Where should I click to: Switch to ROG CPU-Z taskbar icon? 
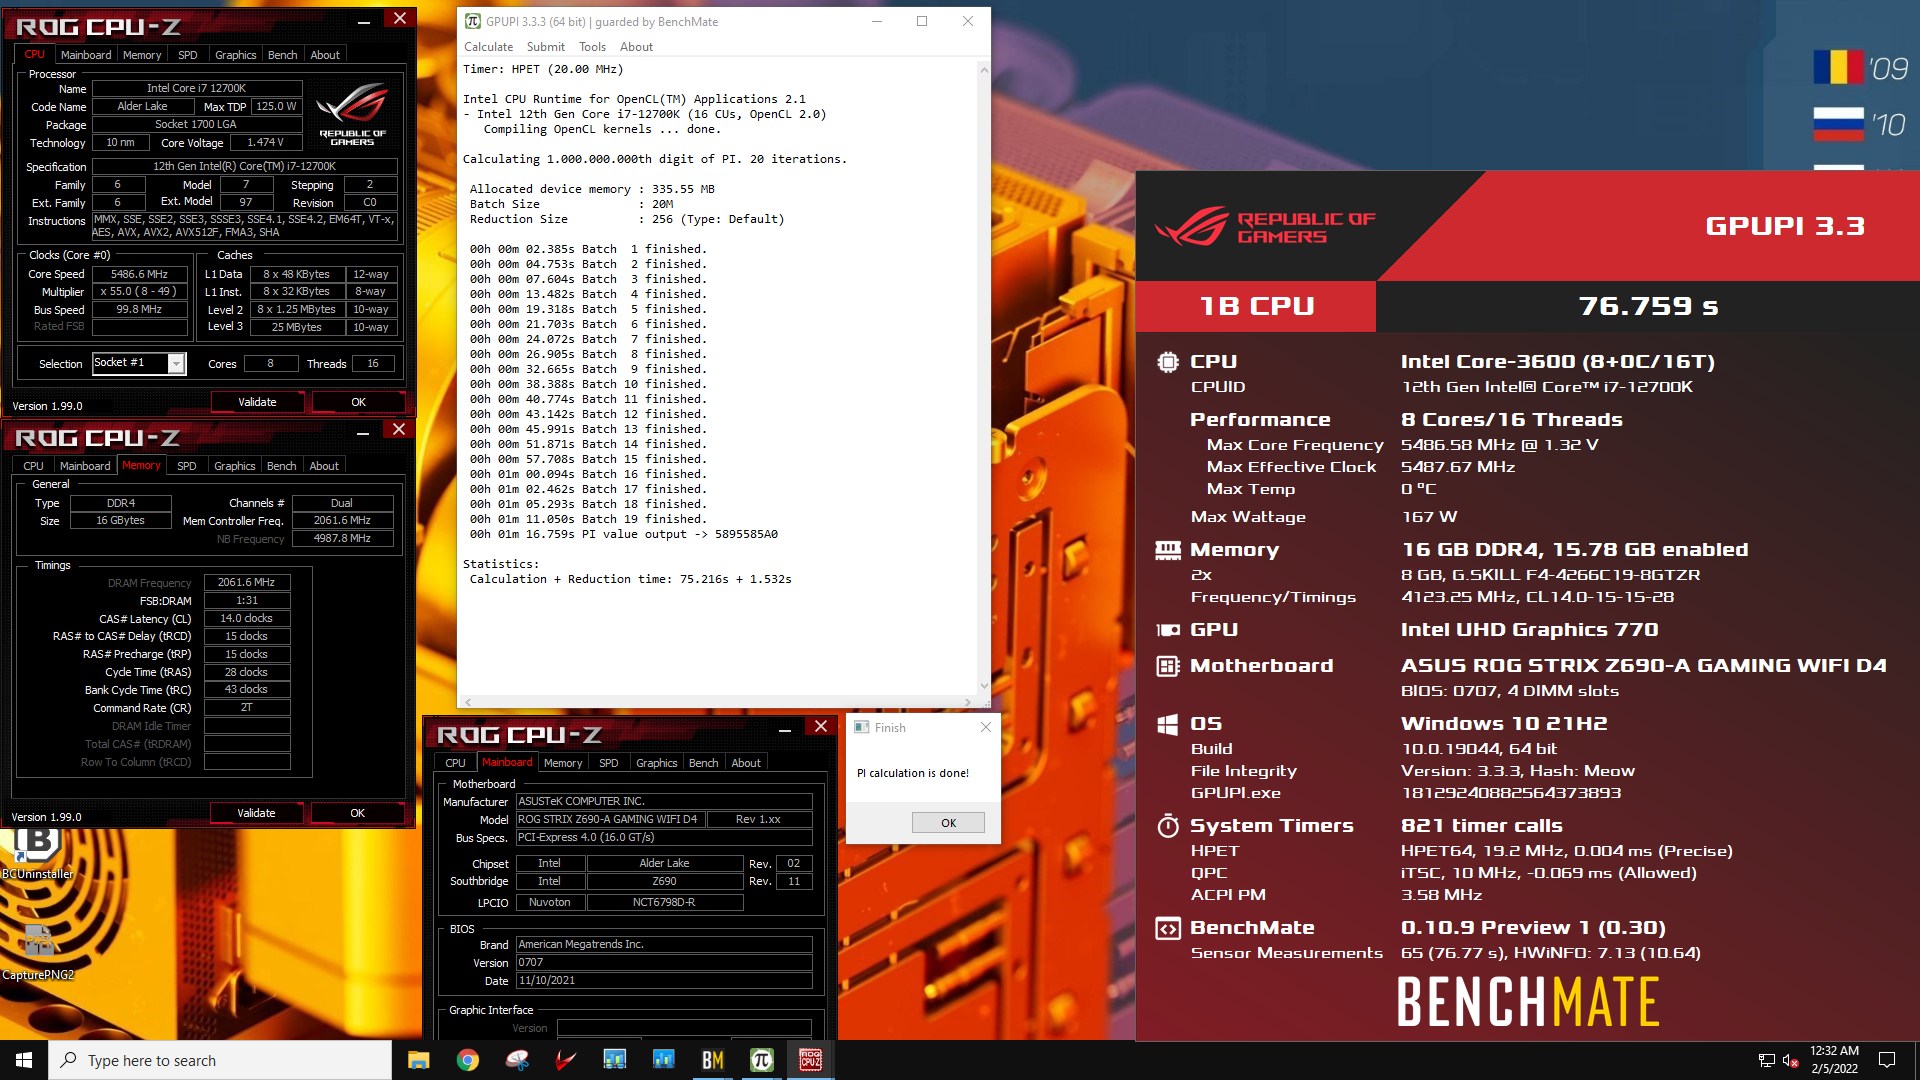(x=810, y=1060)
